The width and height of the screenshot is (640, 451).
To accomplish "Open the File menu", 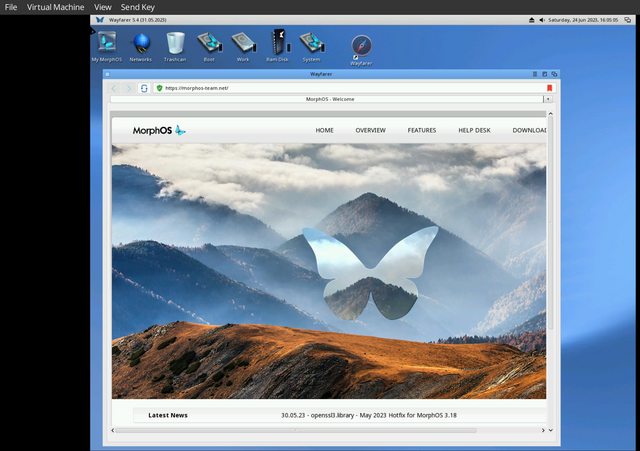I will 11,7.
